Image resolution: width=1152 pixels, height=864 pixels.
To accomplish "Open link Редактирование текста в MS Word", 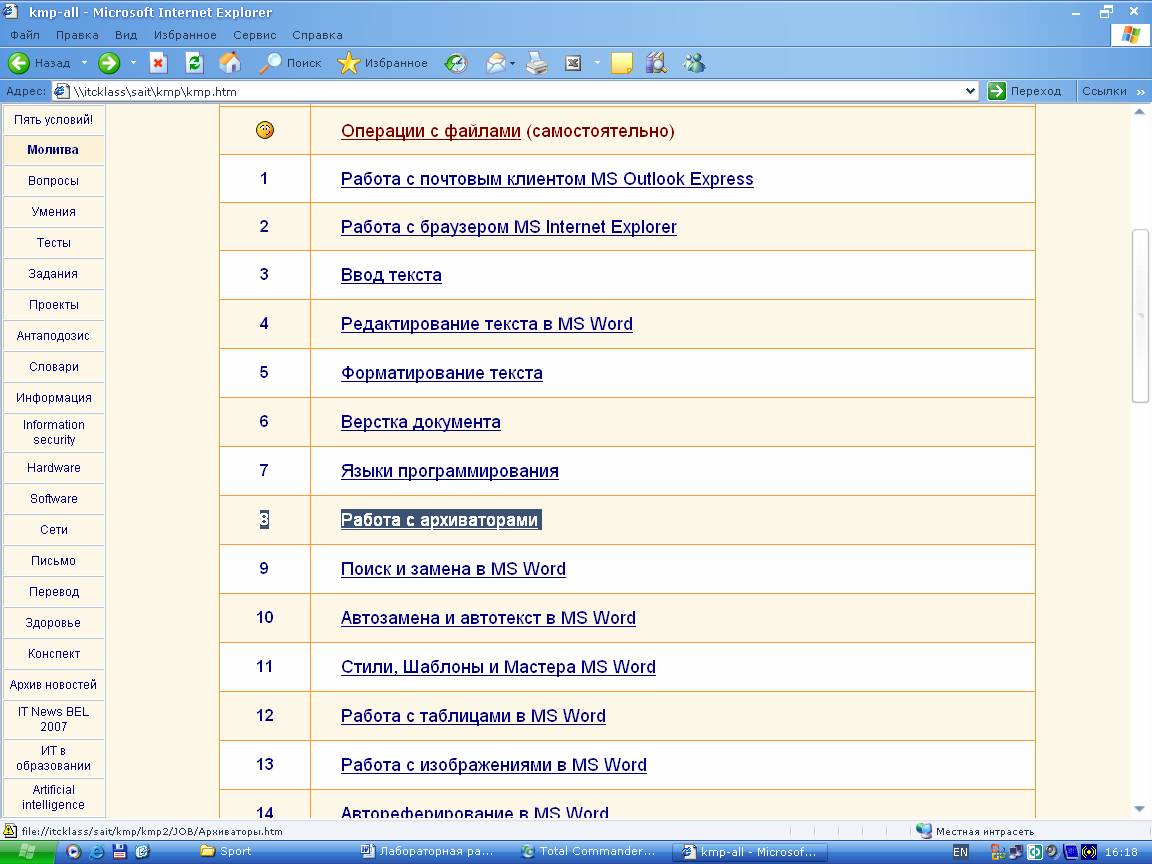I will click(x=486, y=324).
